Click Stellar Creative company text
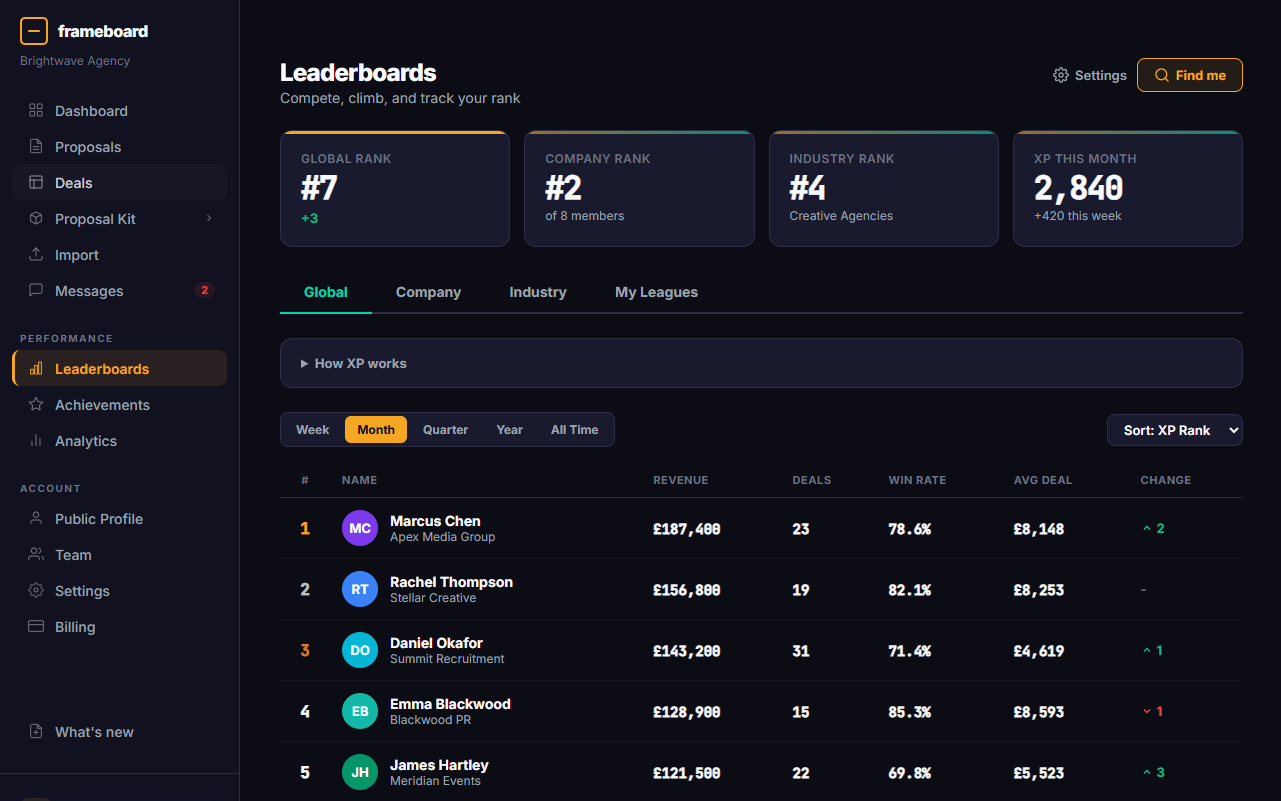This screenshot has width=1281, height=801. (433, 598)
